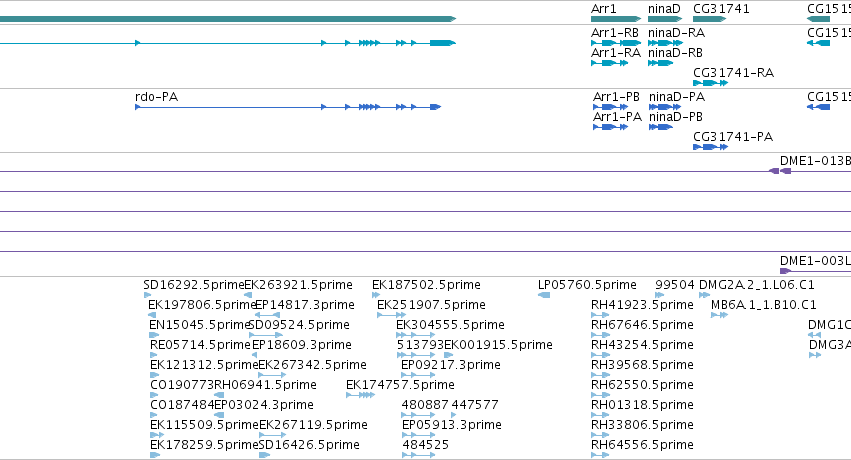This screenshot has height=460, width=851.
Task: Click the CO190773 feature label
Action: pos(182,385)
